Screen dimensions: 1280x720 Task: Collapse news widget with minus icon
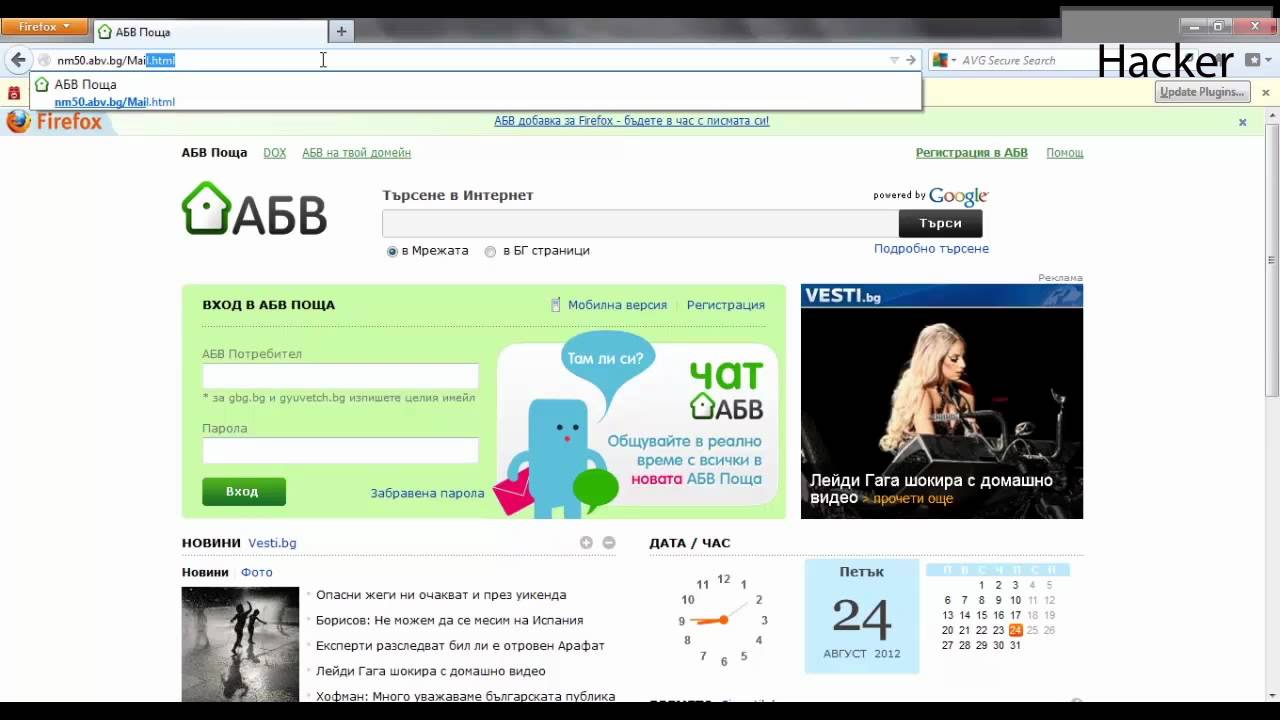pyautogui.click(x=609, y=543)
